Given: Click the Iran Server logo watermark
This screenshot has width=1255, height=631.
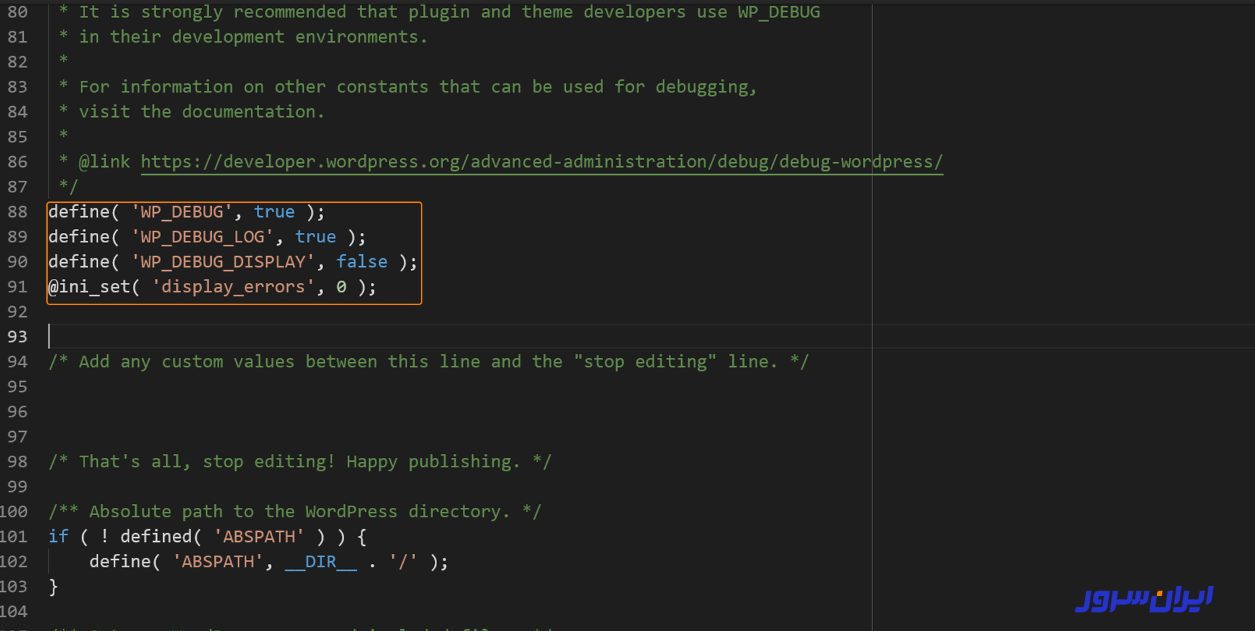Looking at the screenshot, I should [1143, 599].
